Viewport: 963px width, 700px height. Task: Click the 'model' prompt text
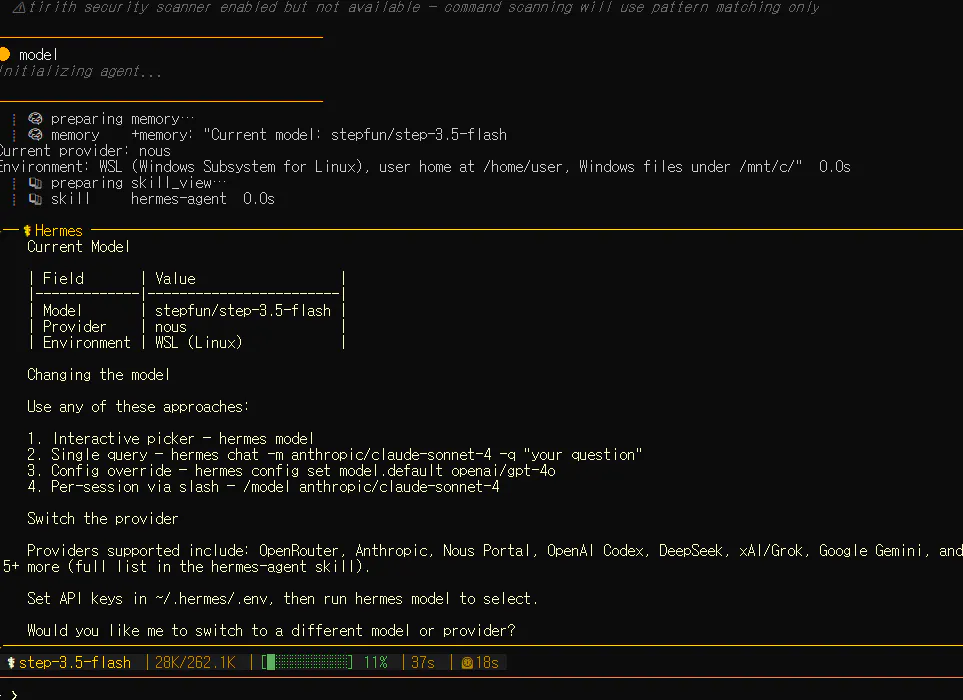tap(38, 55)
